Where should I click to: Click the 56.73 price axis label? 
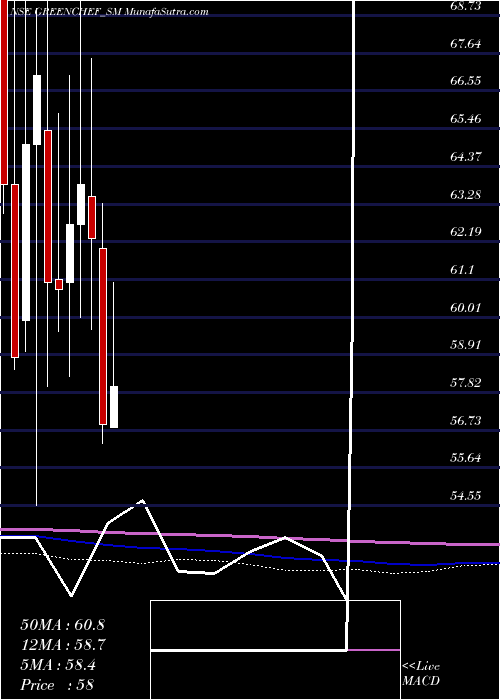(x=466, y=420)
